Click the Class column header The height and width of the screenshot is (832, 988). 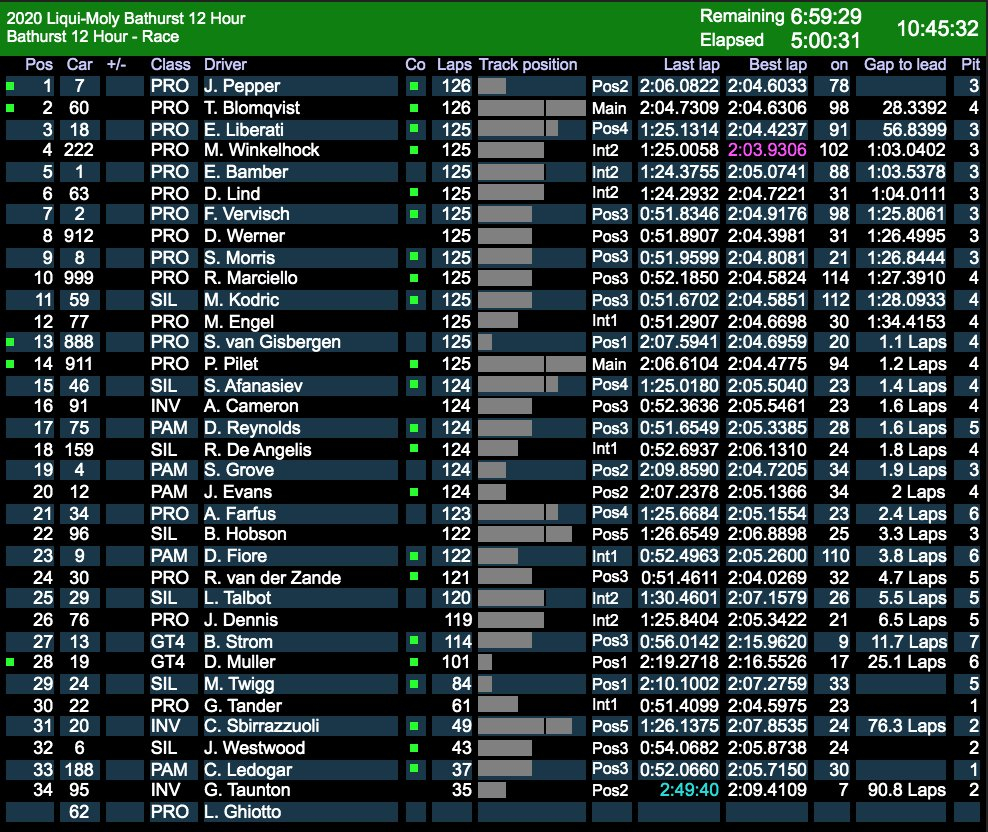170,64
